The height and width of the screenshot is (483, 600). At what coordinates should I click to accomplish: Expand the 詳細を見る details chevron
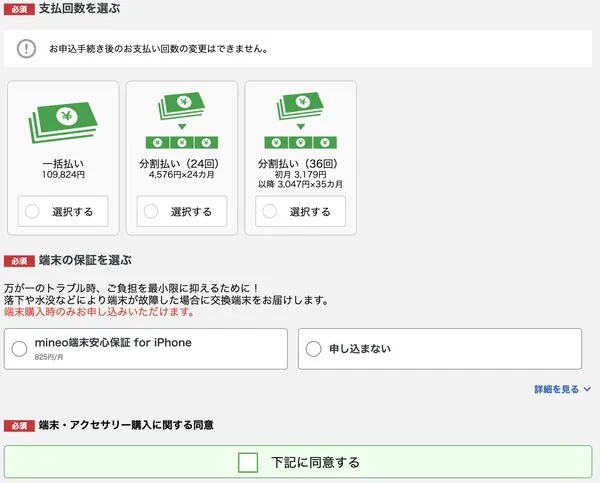point(587,389)
